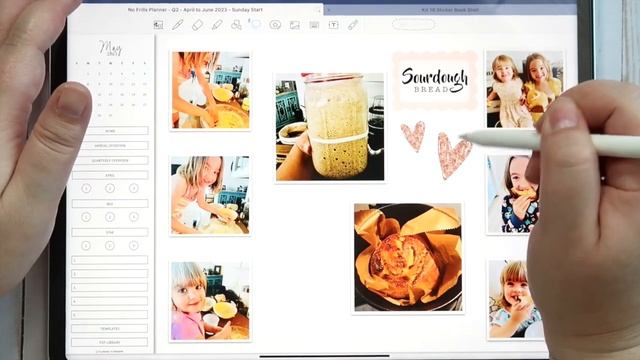Go to the MAY month page
Viewport: 640px width, 360px height.
110,204
